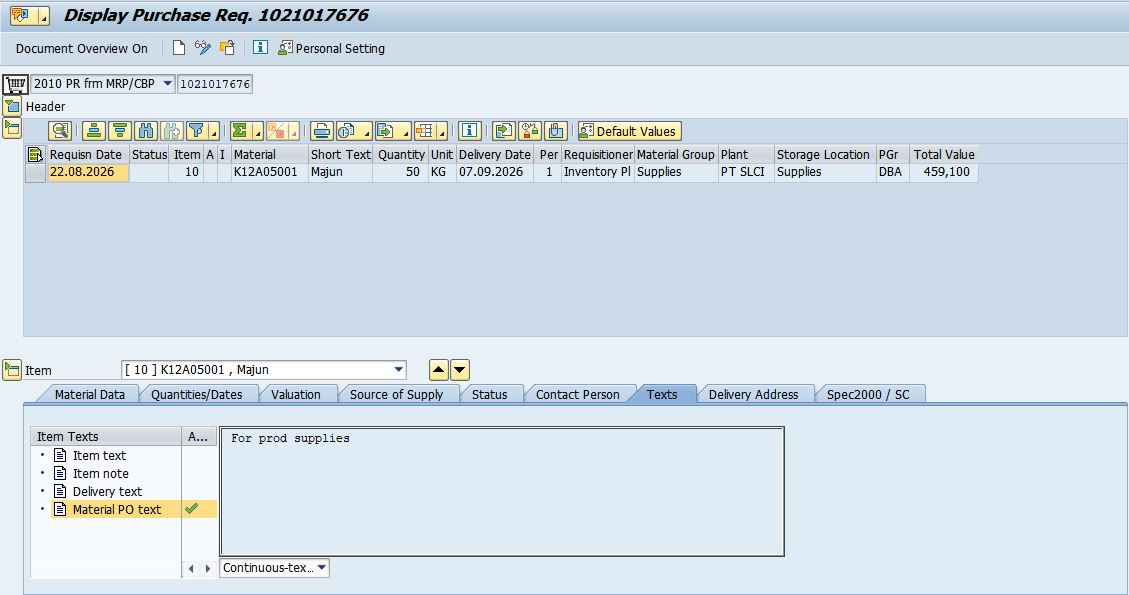Viewport: 1129px width, 595px height.
Task: Open the Find binoculars tool
Action: (146, 131)
